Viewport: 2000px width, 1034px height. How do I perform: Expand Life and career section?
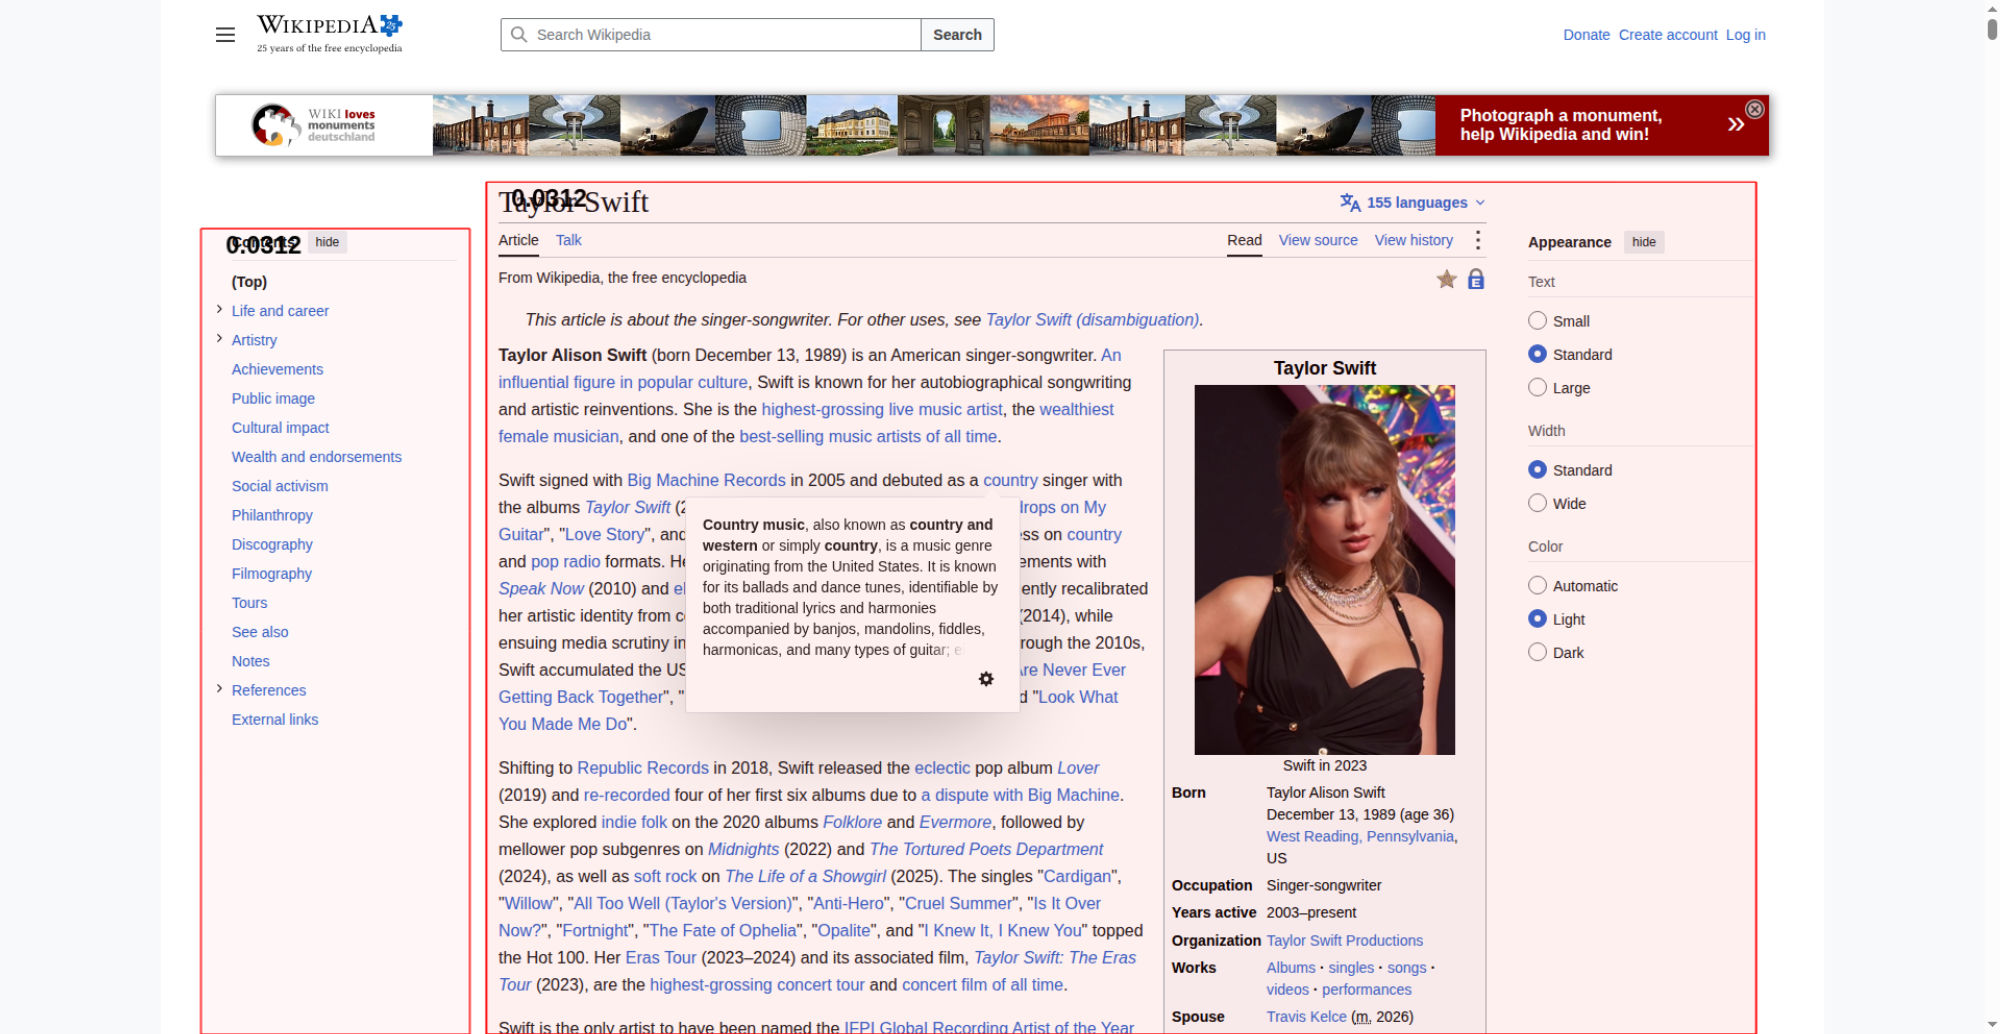coord(219,310)
